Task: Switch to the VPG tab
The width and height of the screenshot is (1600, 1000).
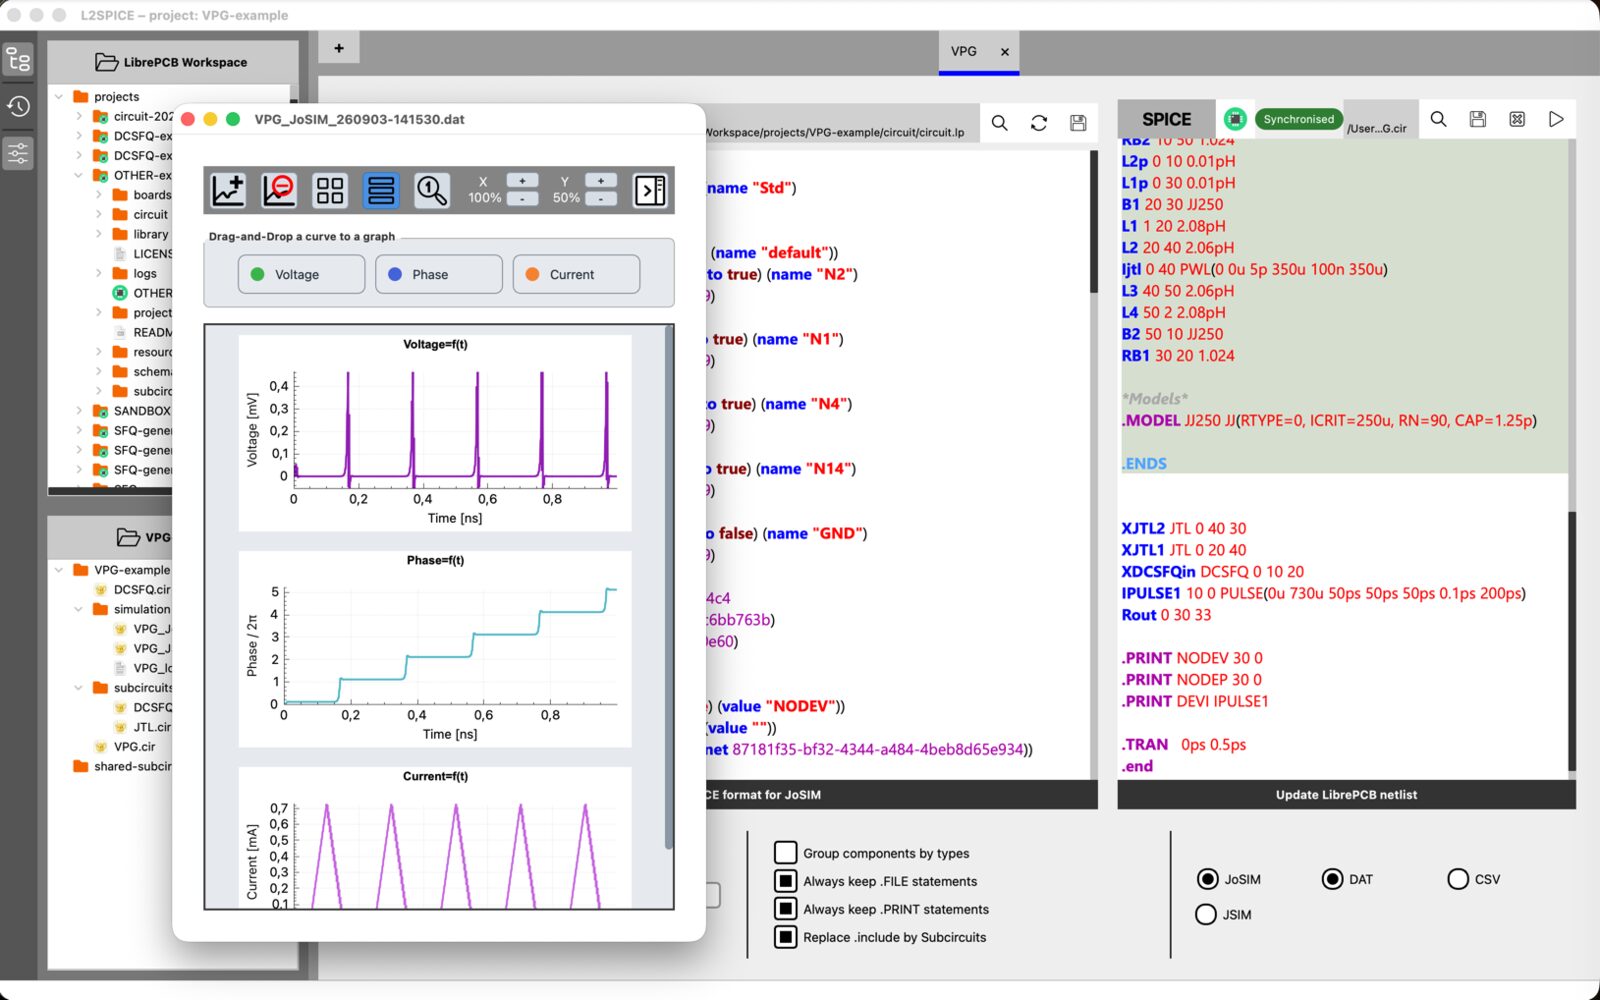Action: tap(964, 51)
